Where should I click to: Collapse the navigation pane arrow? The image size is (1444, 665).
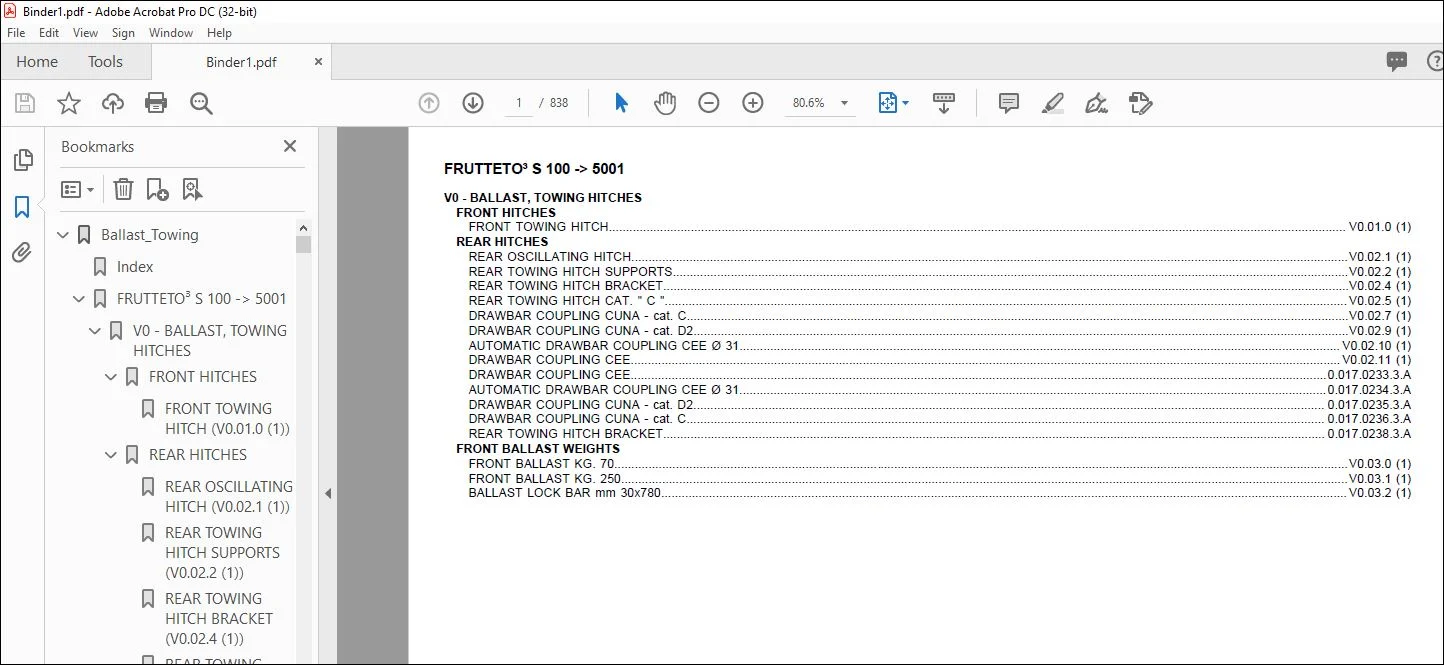coord(327,493)
